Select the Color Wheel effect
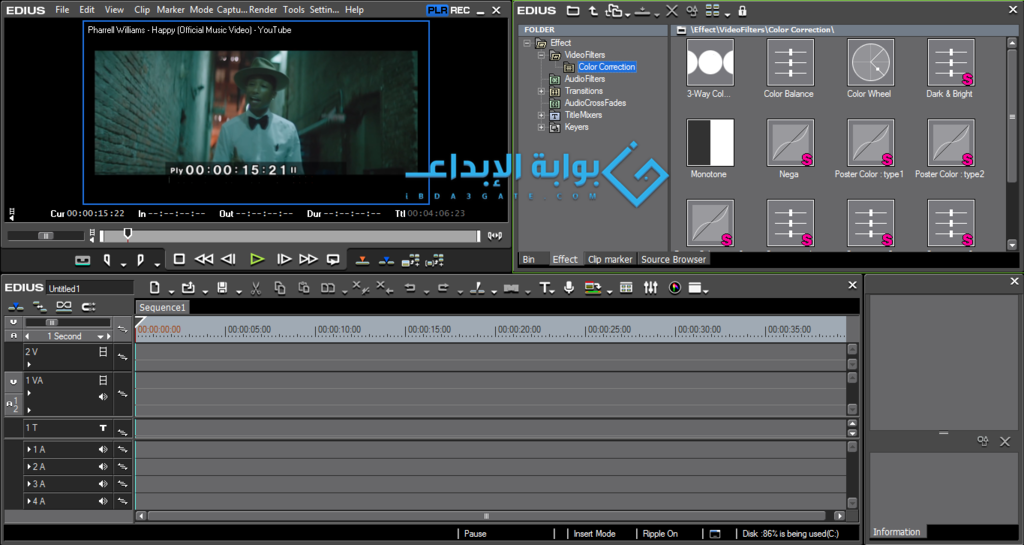Viewport: 1024px width, 545px height. point(871,63)
